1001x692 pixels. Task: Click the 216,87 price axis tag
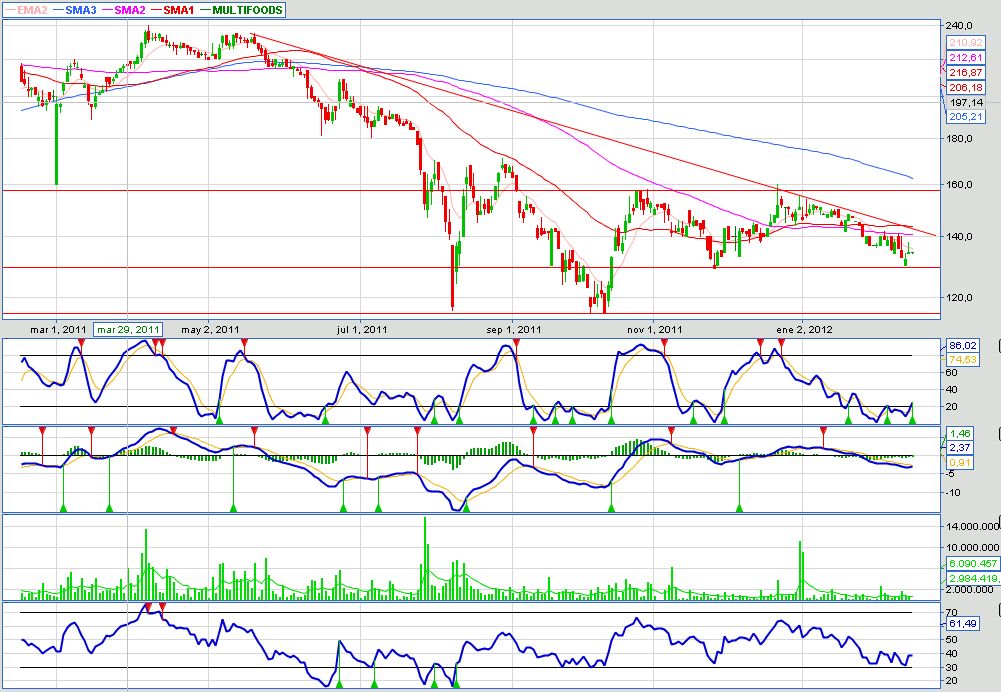click(964, 73)
